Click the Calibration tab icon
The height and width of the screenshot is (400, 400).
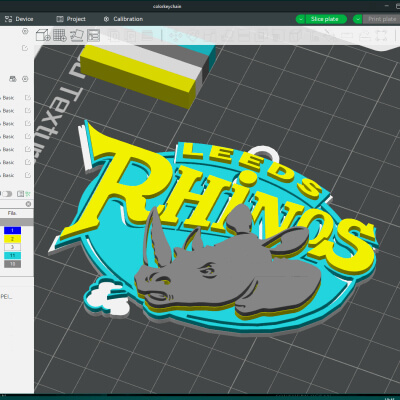106,19
